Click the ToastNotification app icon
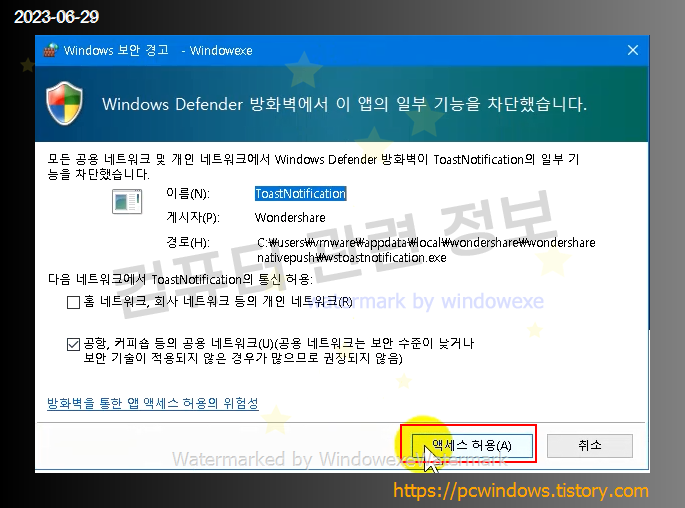The image size is (685, 508). [x=127, y=201]
